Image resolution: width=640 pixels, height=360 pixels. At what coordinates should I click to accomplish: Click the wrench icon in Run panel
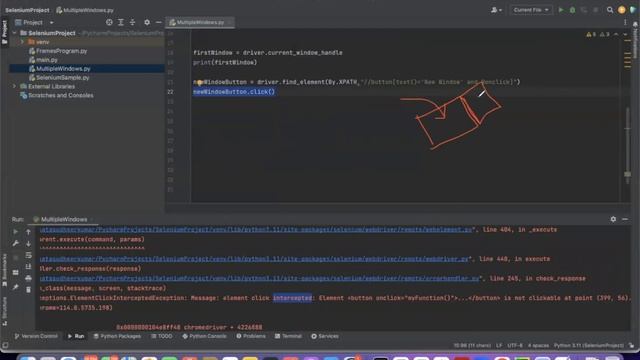point(16,243)
